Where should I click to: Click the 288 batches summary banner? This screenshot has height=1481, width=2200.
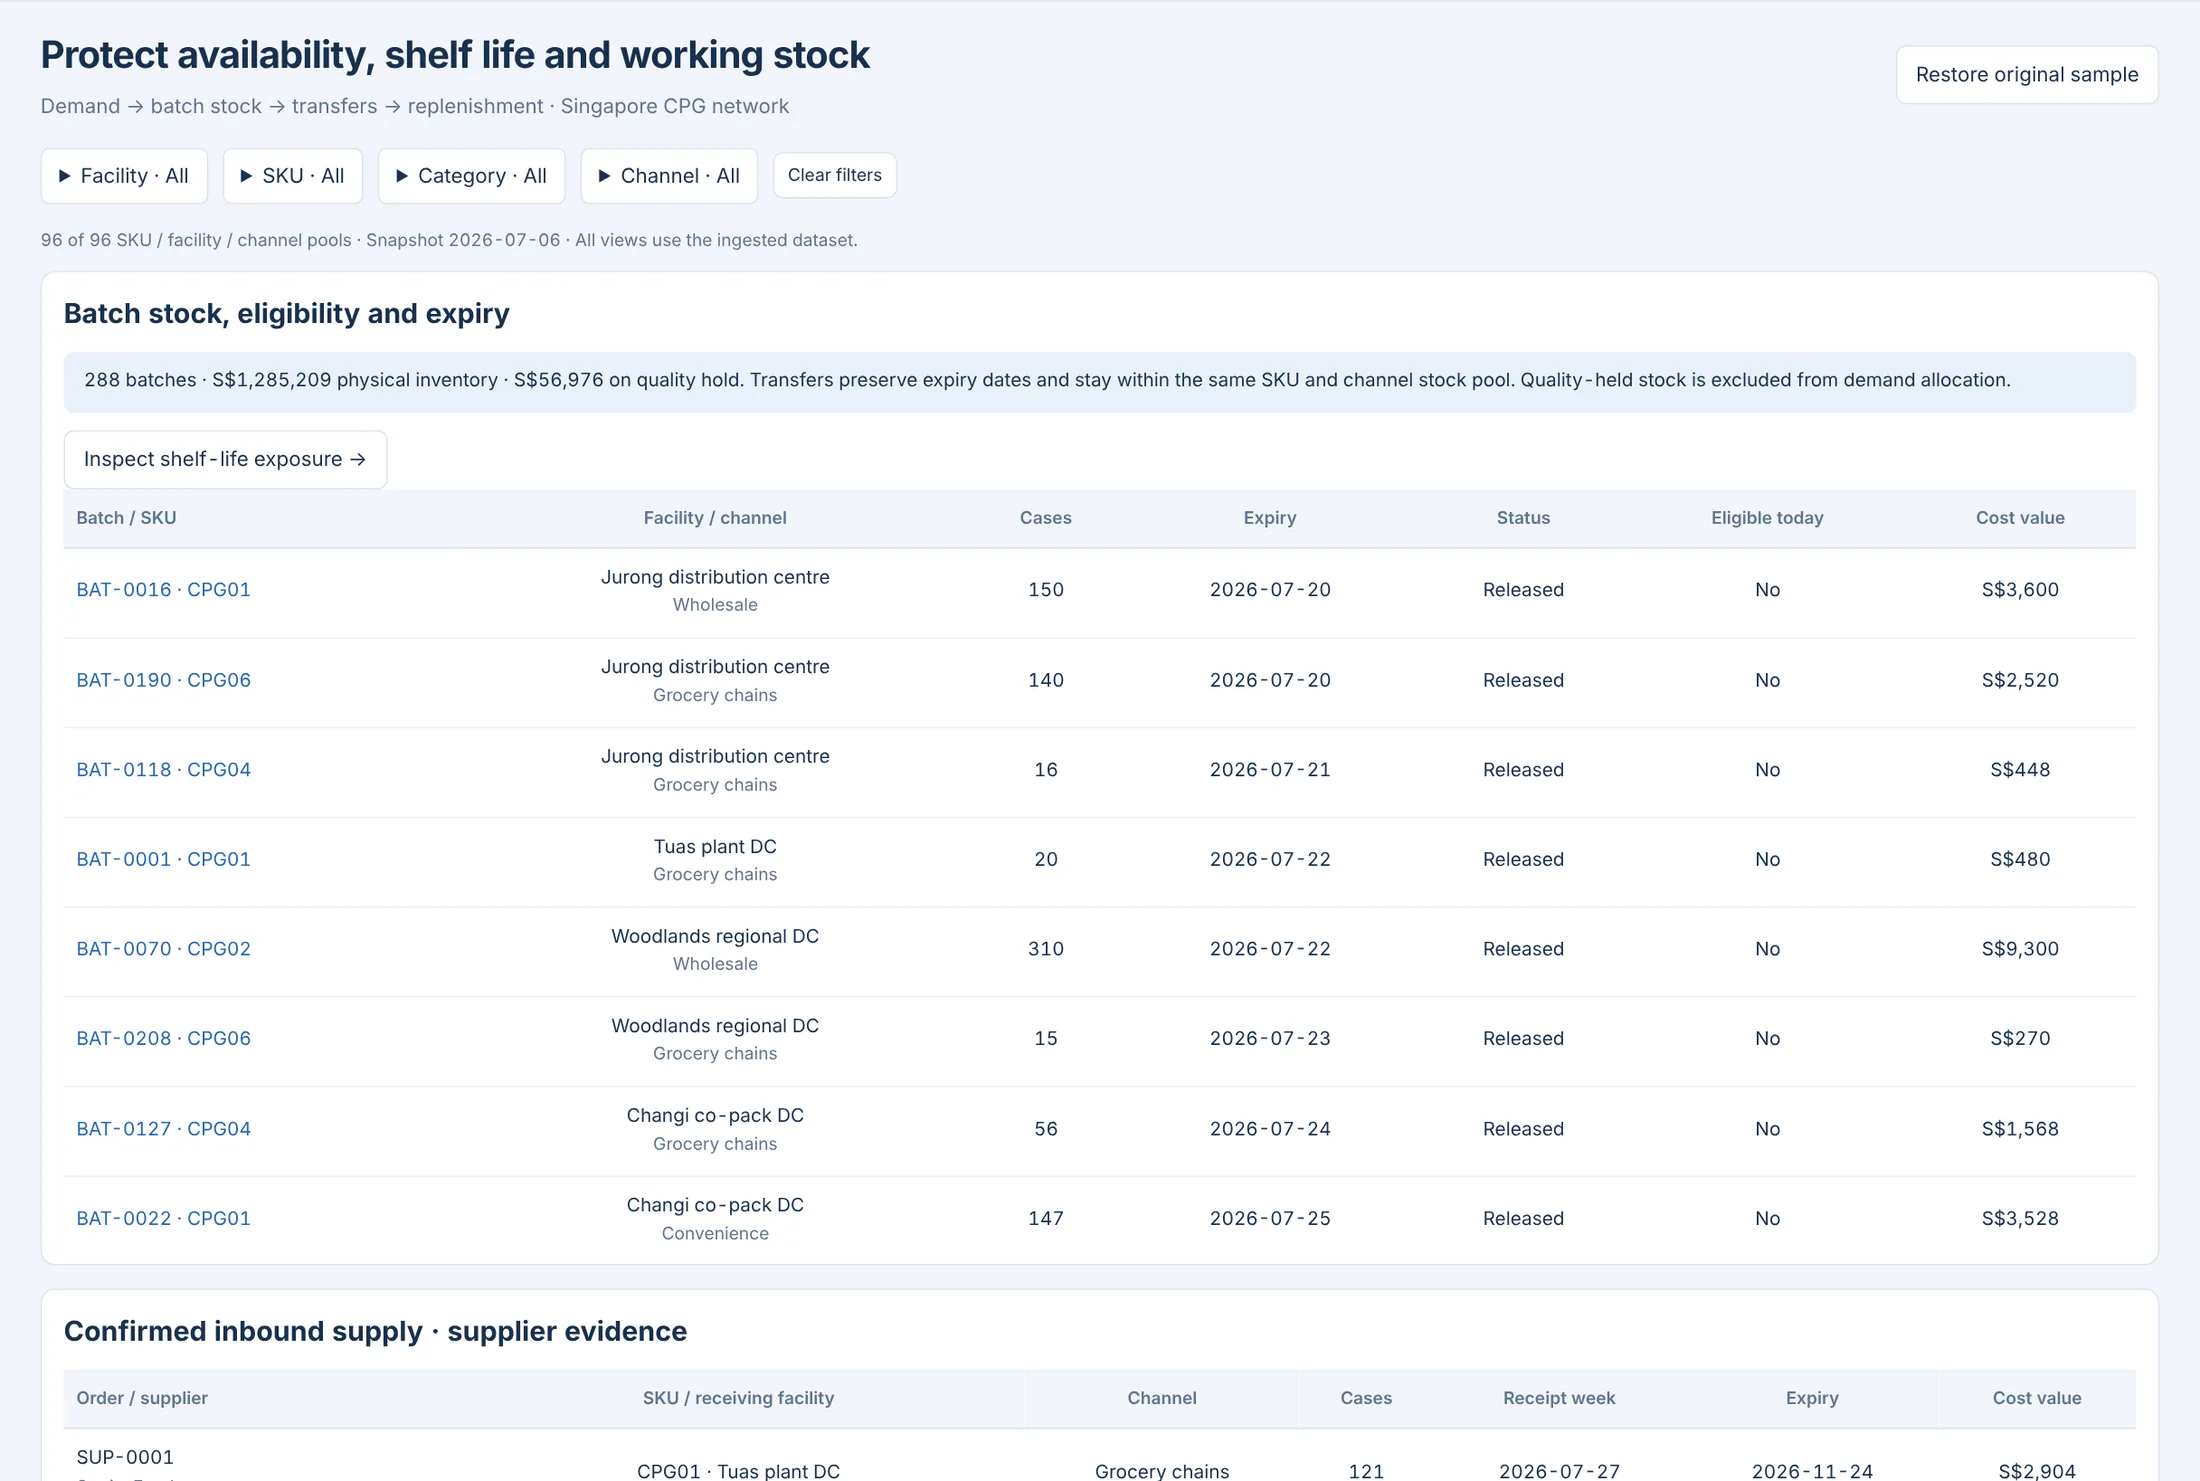click(1100, 381)
